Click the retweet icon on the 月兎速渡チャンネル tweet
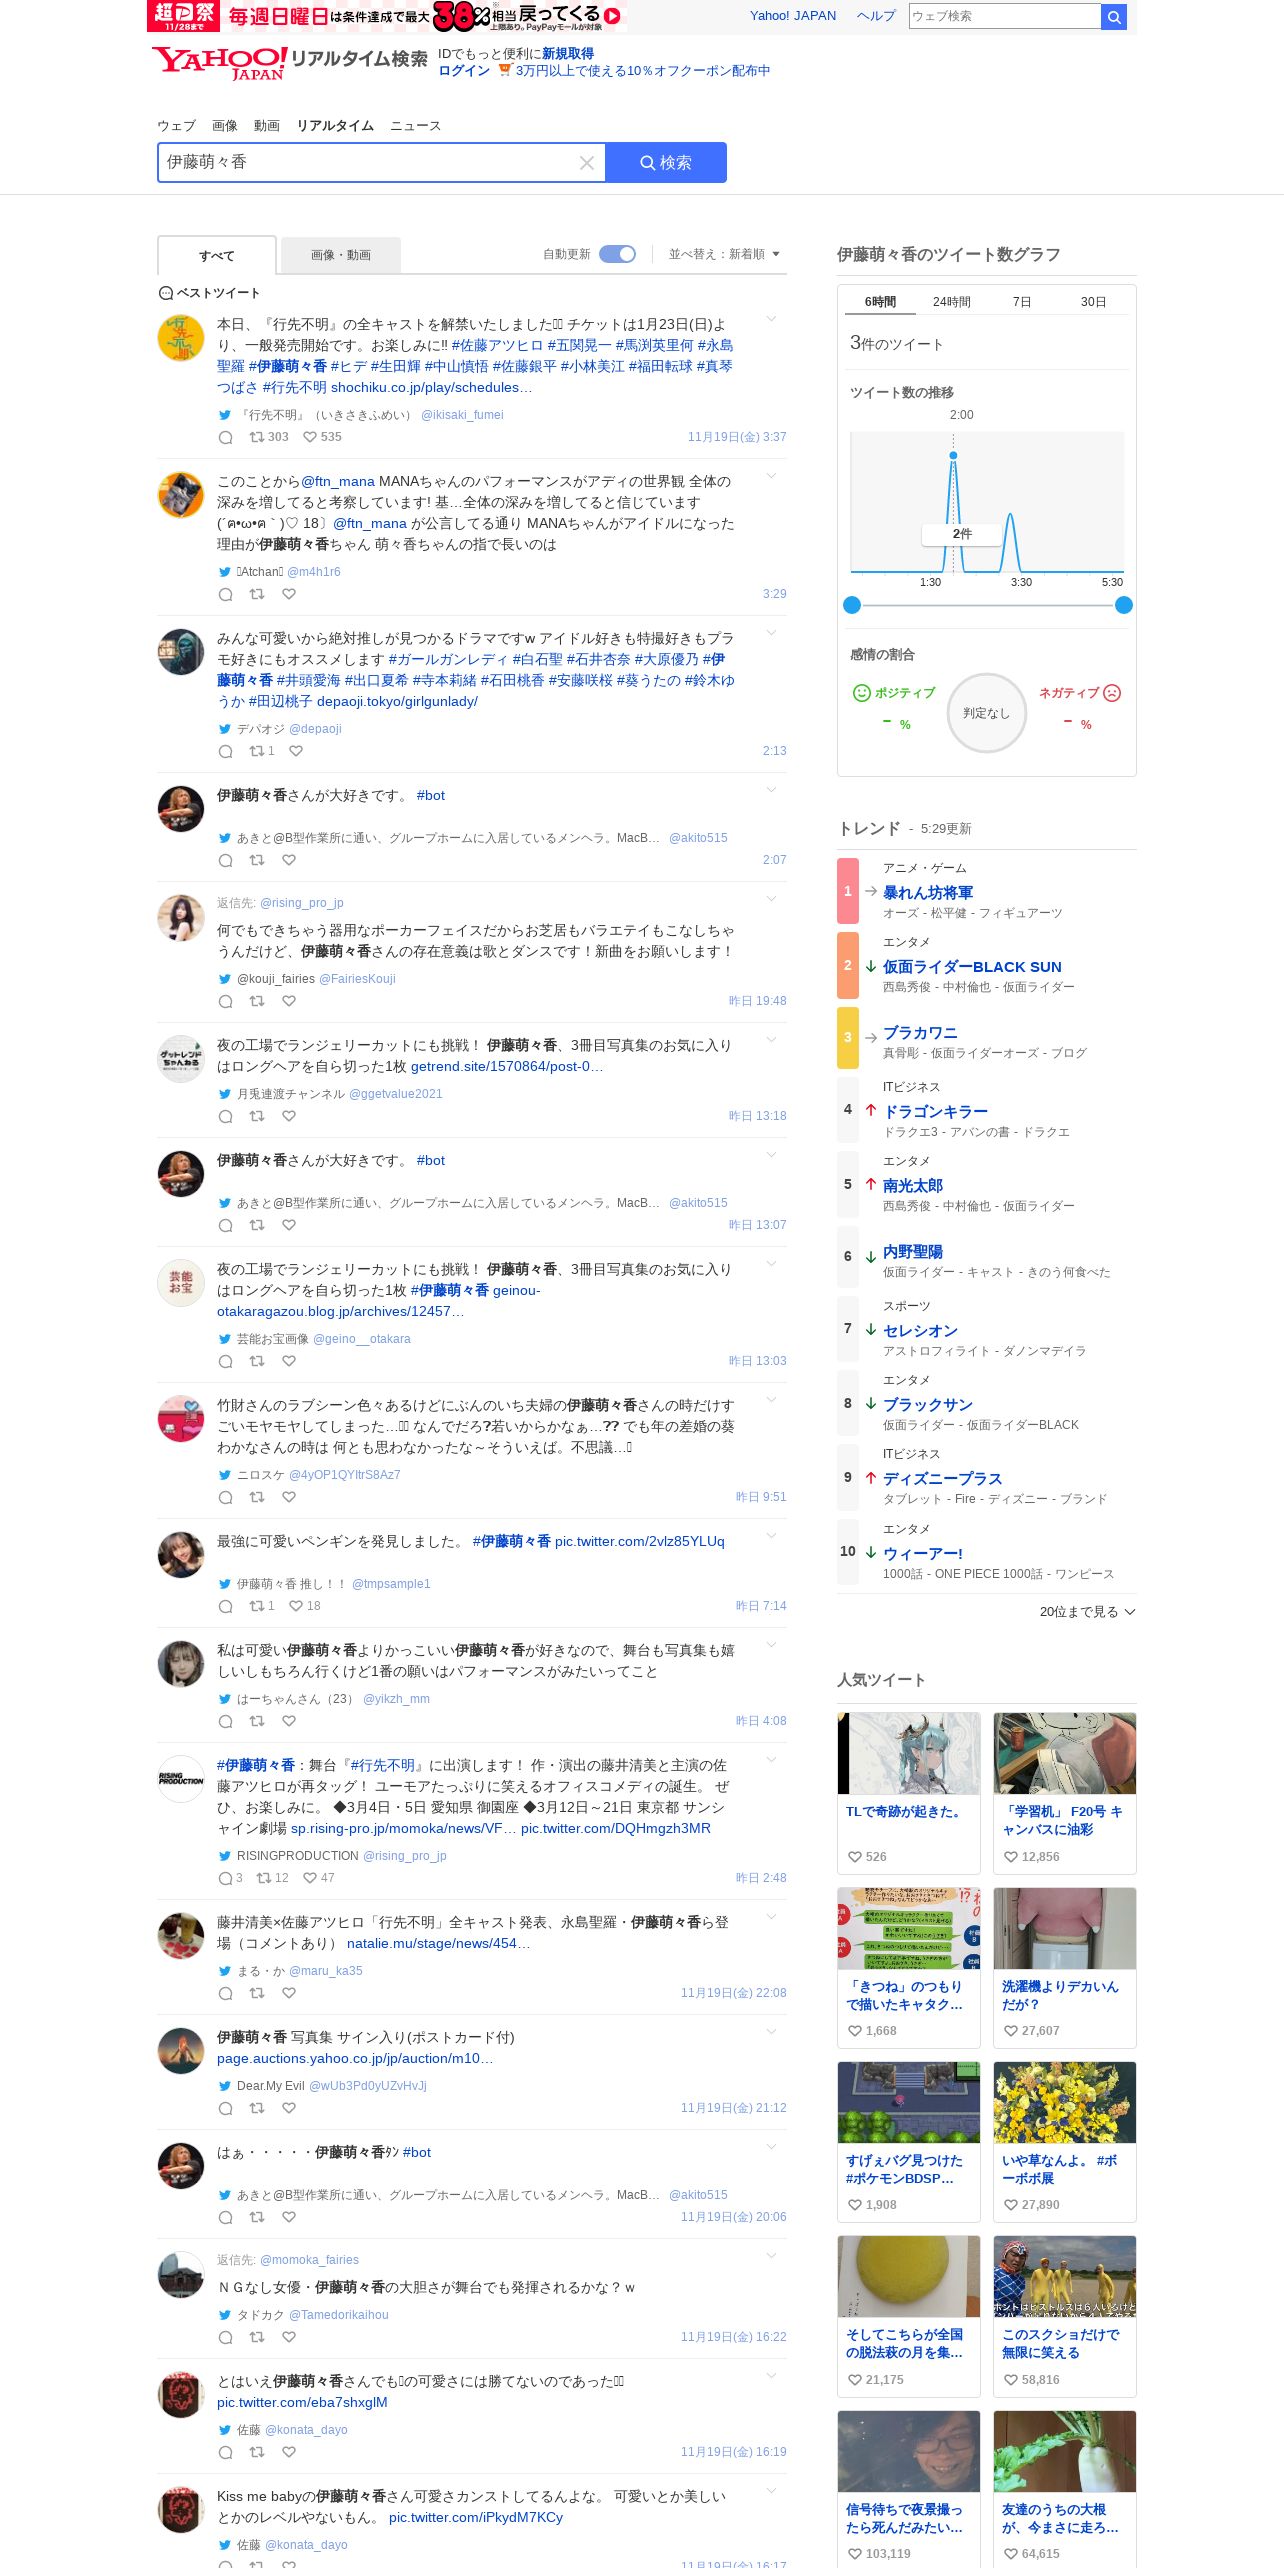The height and width of the screenshot is (2568, 1284). coord(257,1116)
